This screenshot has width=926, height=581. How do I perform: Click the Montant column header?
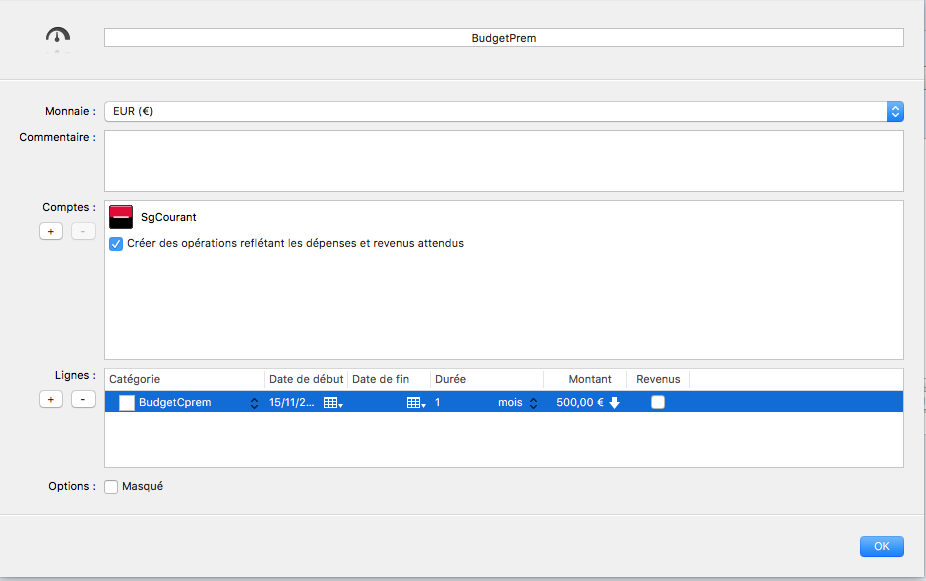coord(589,379)
